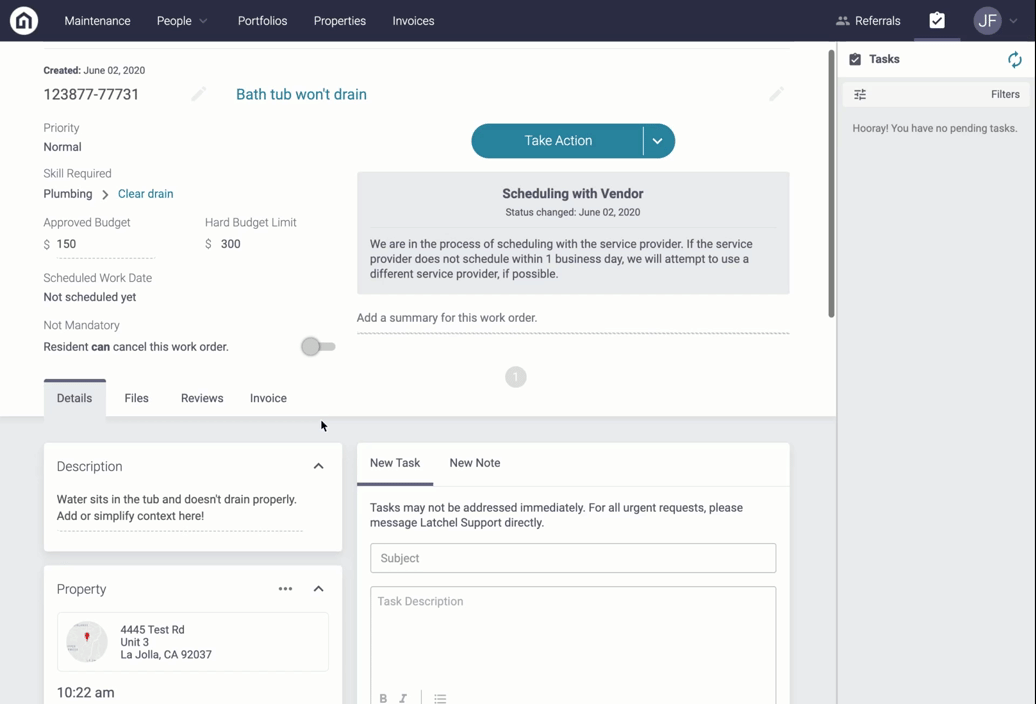
Task: Switch to the Files tab
Action: (x=136, y=398)
